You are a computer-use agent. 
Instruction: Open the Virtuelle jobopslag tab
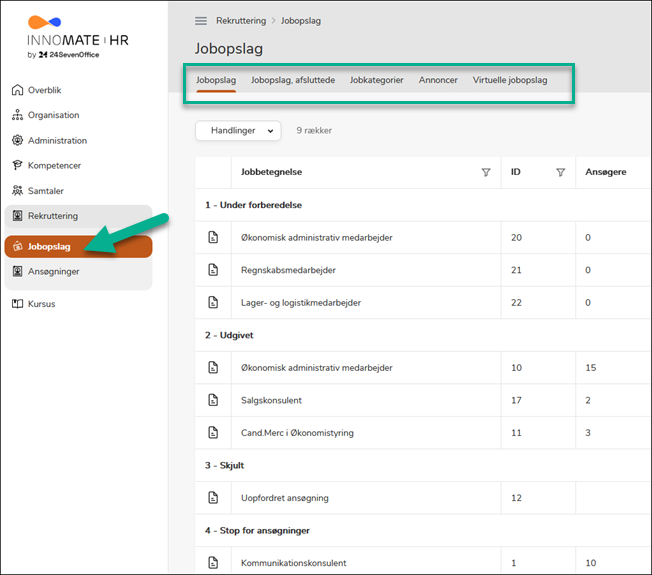[x=510, y=80]
